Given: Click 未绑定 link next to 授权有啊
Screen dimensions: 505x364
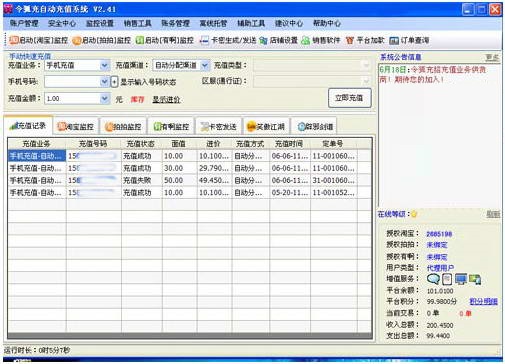Looking at the screenshot, I should [437, 257].
